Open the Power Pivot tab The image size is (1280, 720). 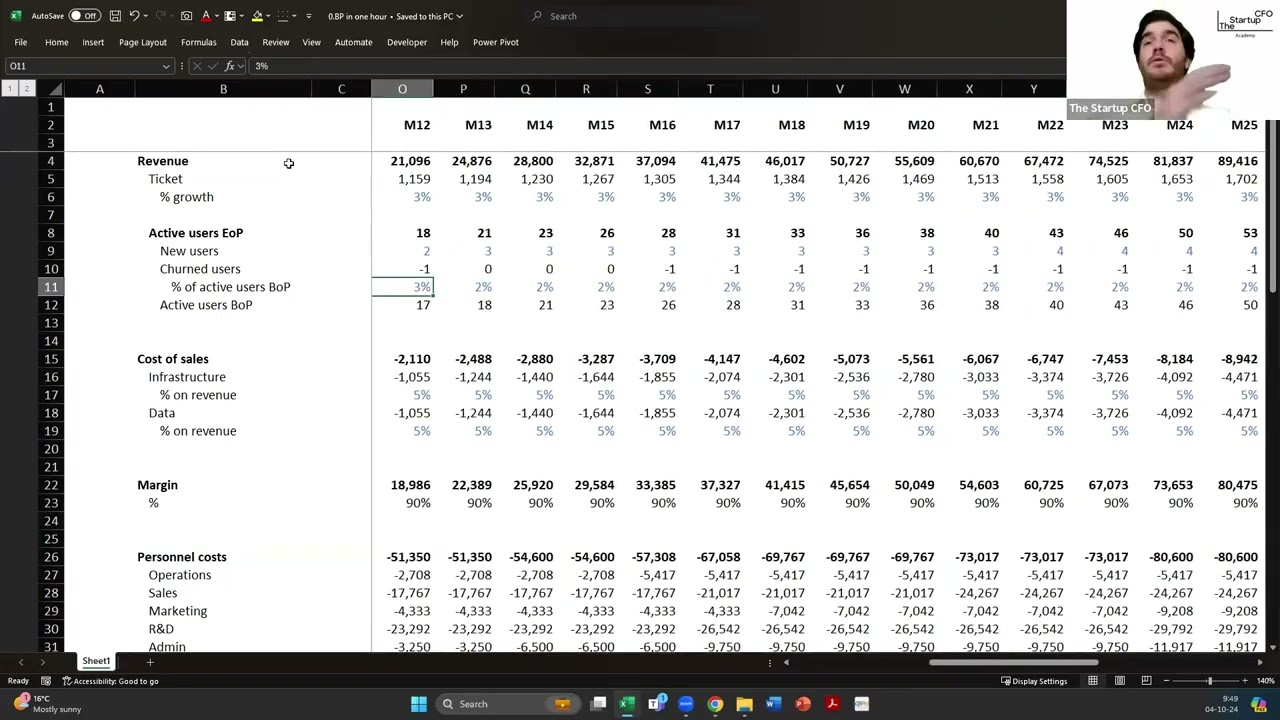495,42
